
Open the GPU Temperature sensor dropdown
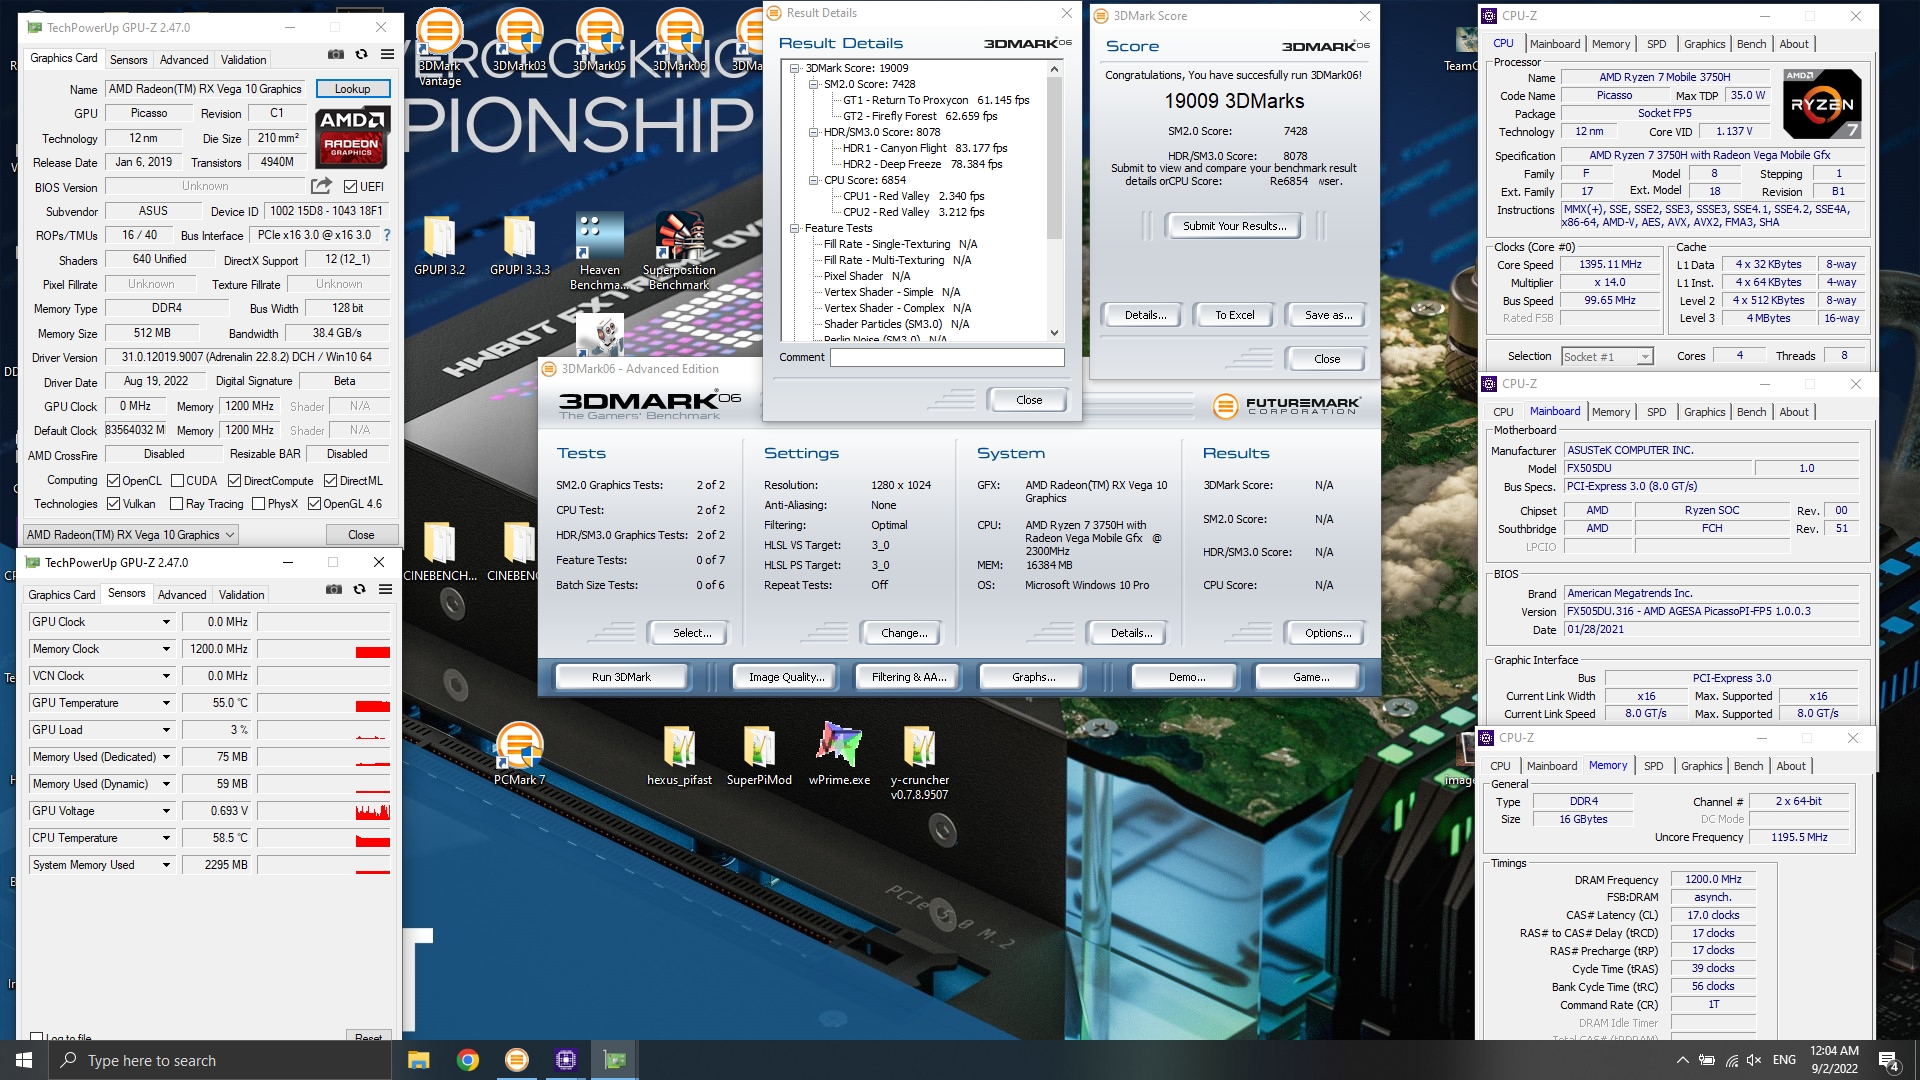click(x=166, y=703)
